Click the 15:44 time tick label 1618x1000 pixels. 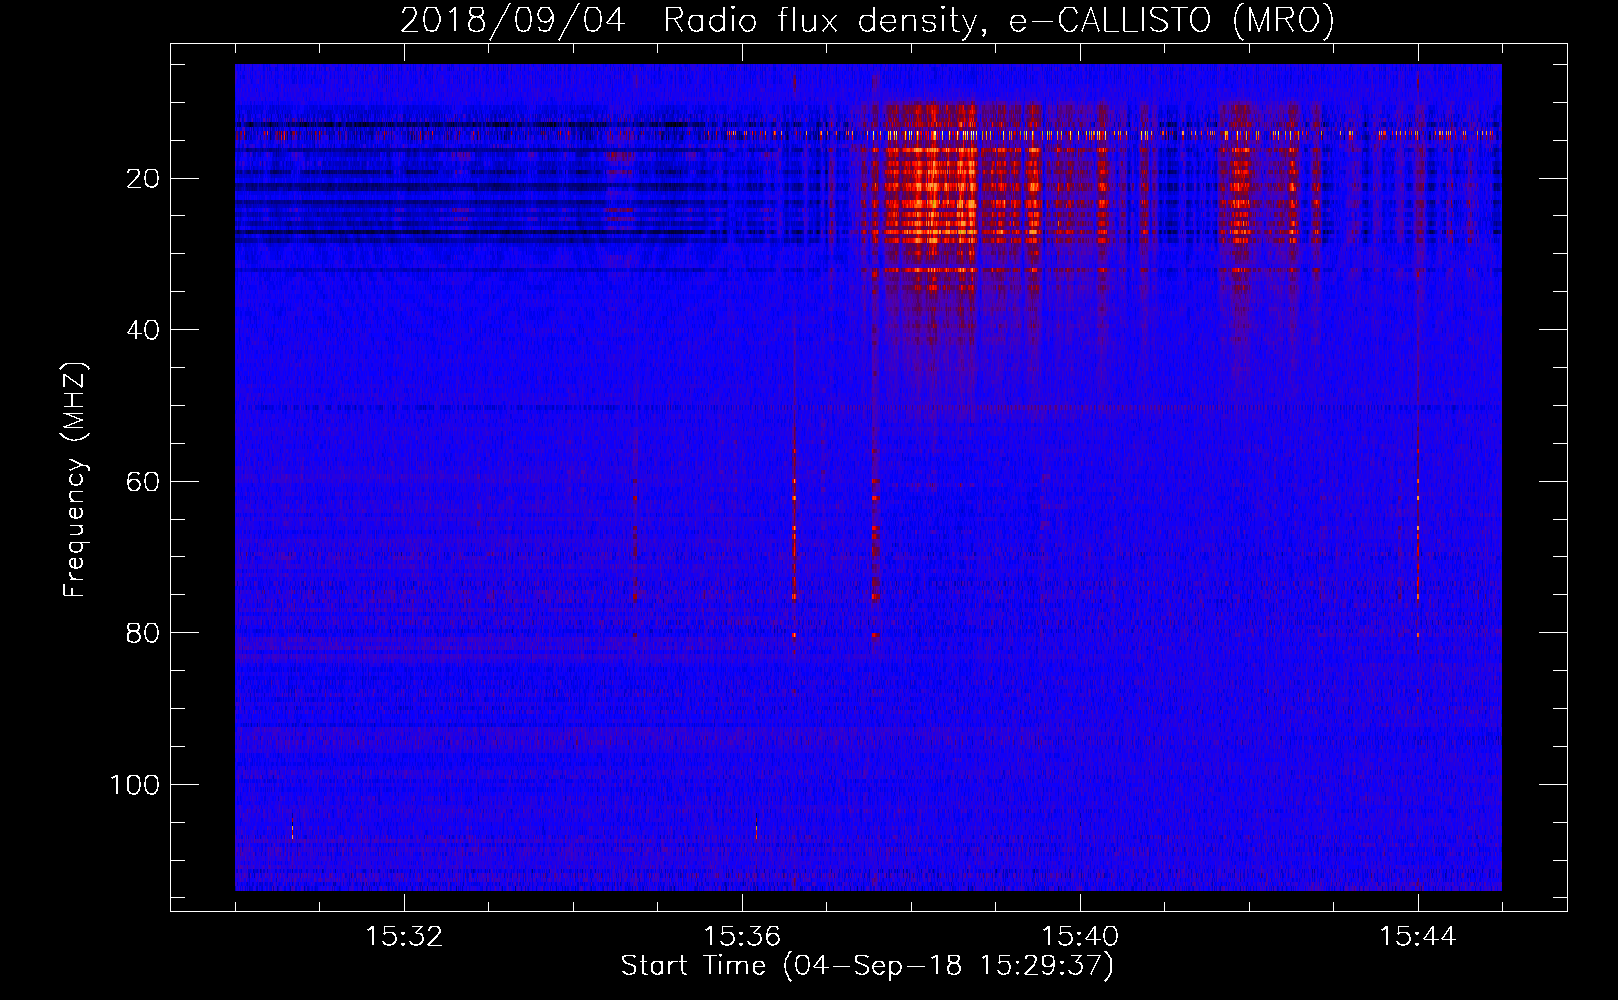point(1418,937)
